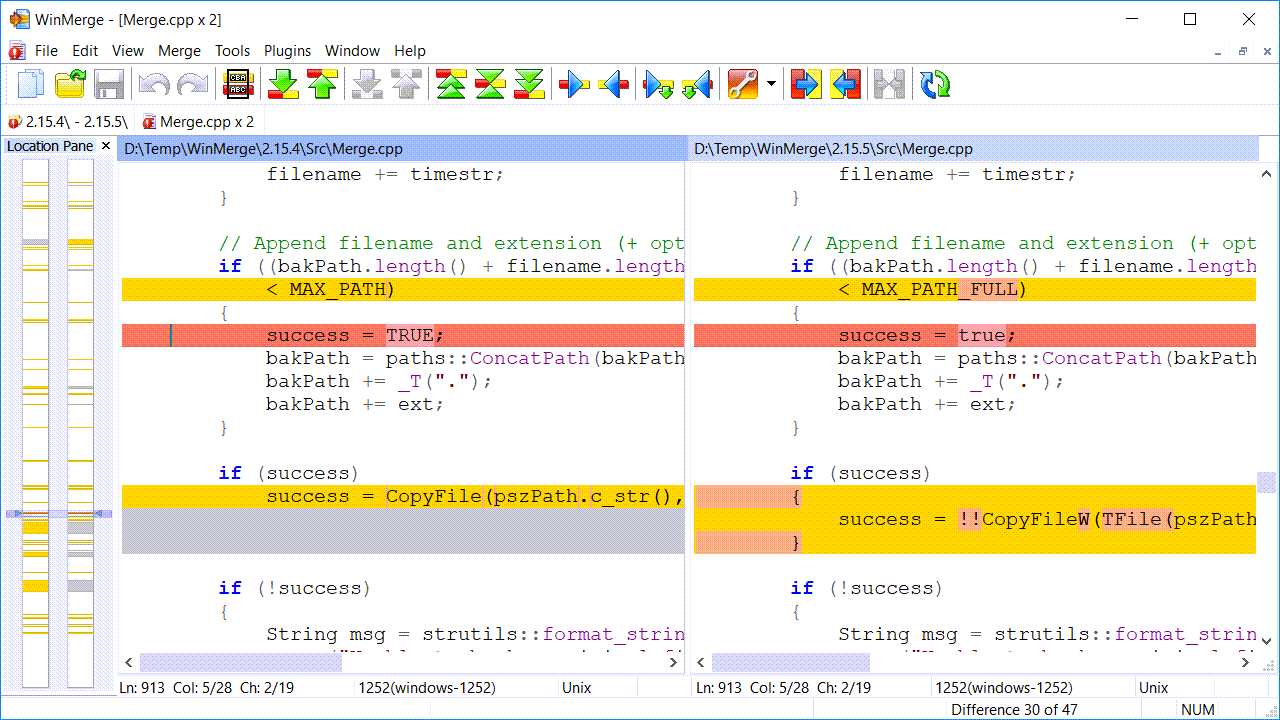
Task: Click 'bakPath += ext;' in left pane
Action: click(x=355, y=404)
